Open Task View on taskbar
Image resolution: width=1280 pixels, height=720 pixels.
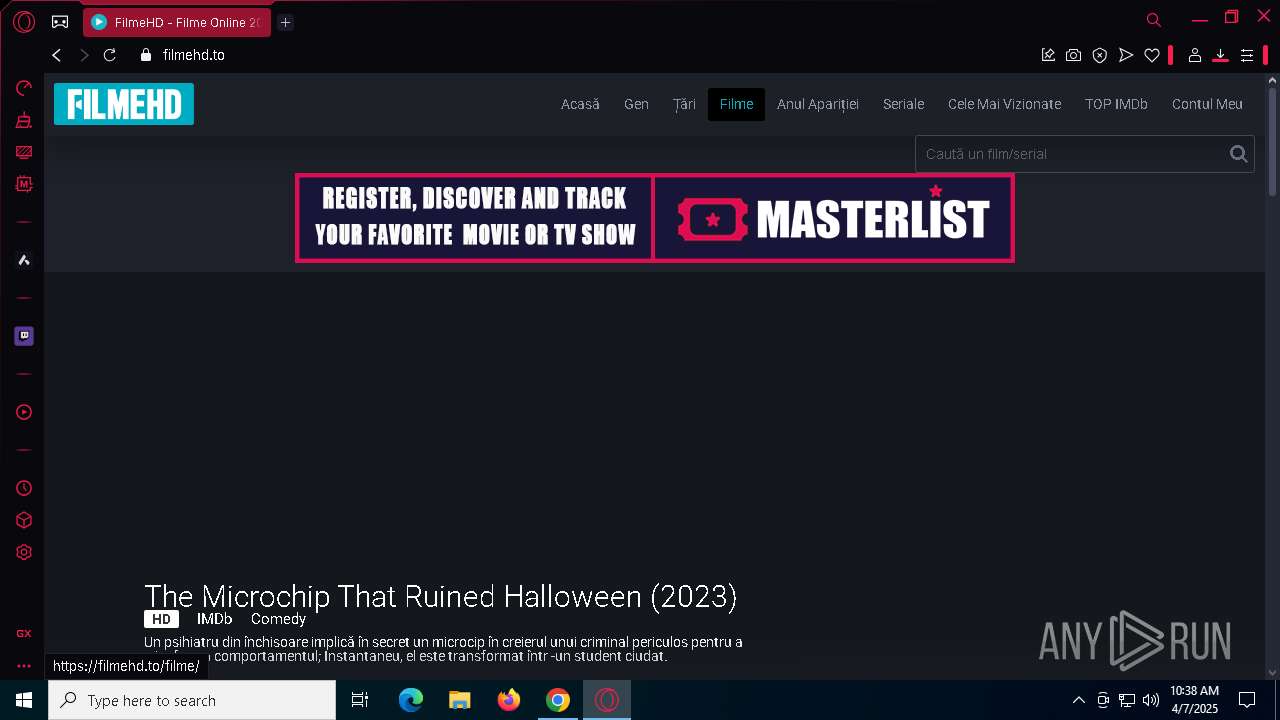[x=360, y=700]
